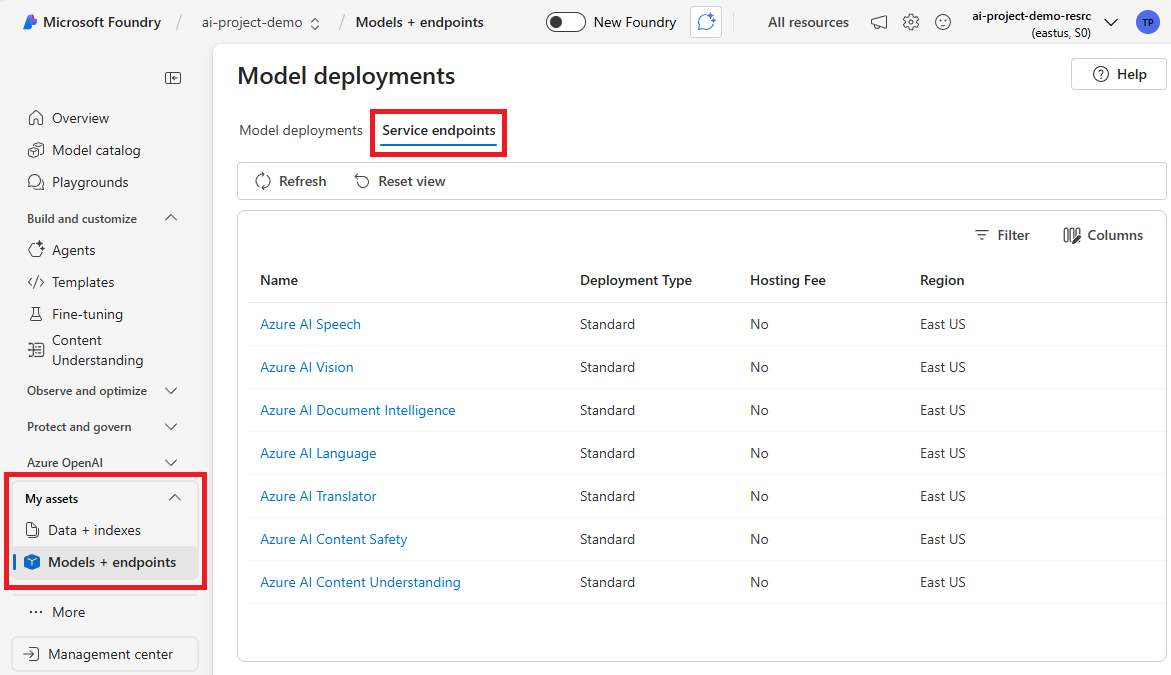Viewport: 1171px width, 675px height.
Task: Click the Help button
Action: (1119, 74)
